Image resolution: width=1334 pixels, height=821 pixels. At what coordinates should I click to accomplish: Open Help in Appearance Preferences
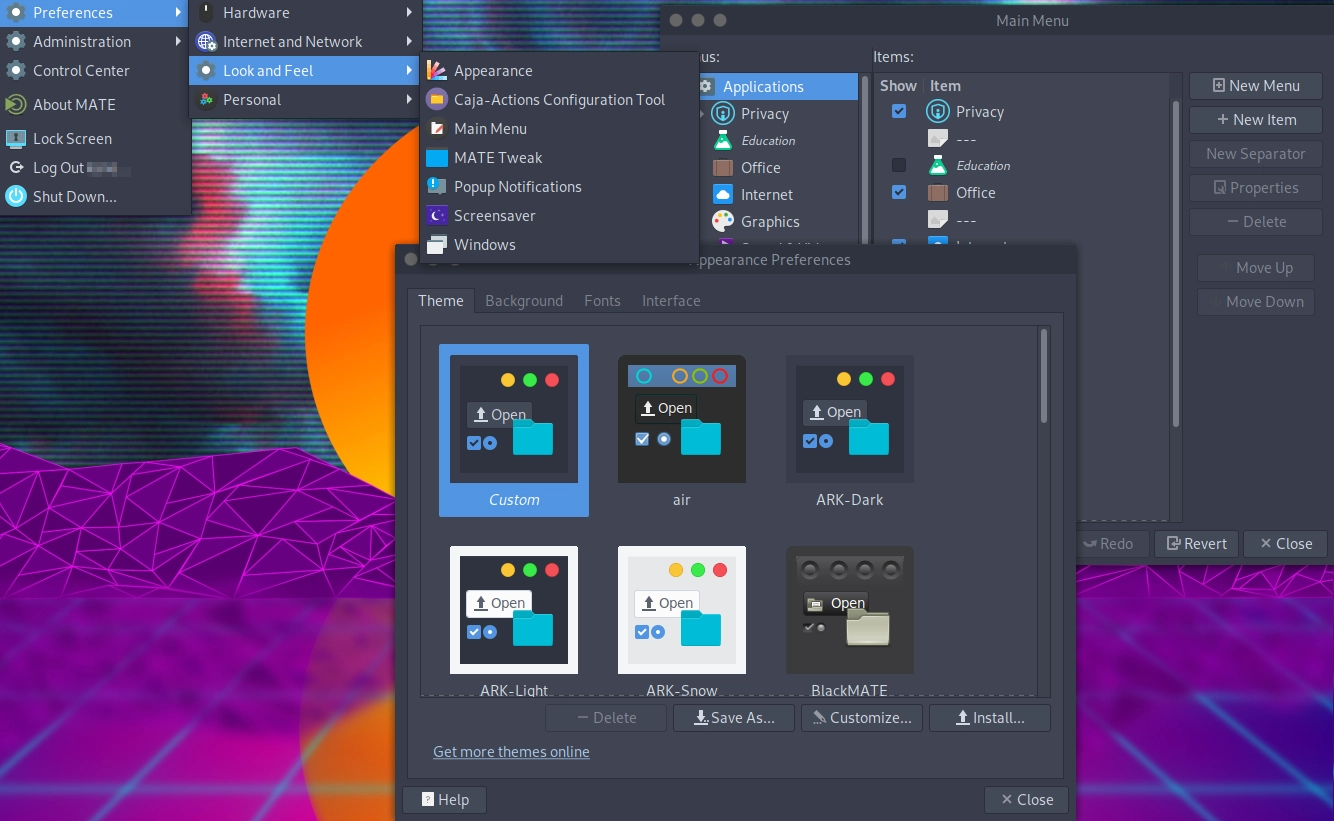coord(445,800)
